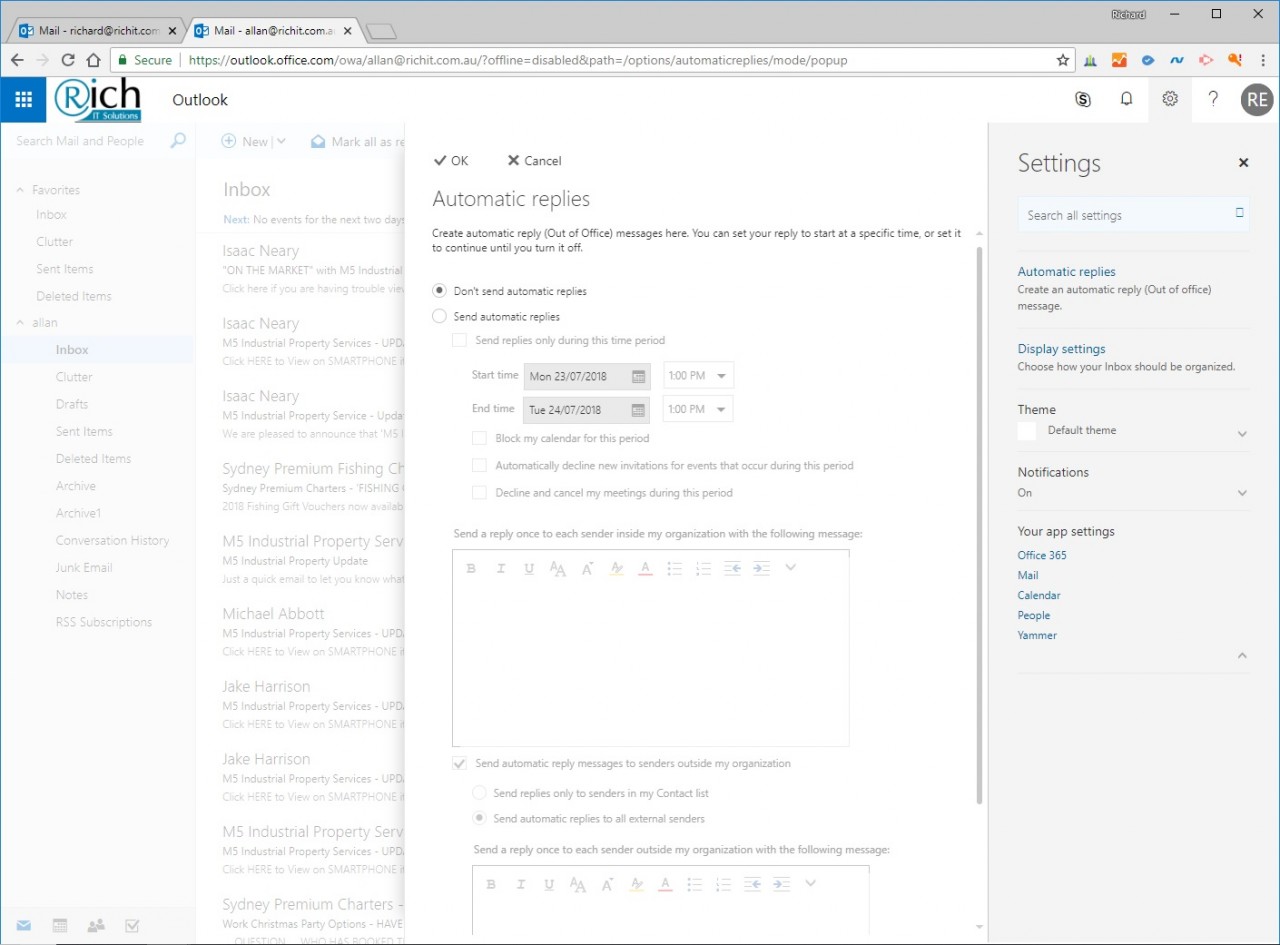Open font picker in inside-organization editor
The height and width of the screenshot is (945, 1280).
(558, 568)
